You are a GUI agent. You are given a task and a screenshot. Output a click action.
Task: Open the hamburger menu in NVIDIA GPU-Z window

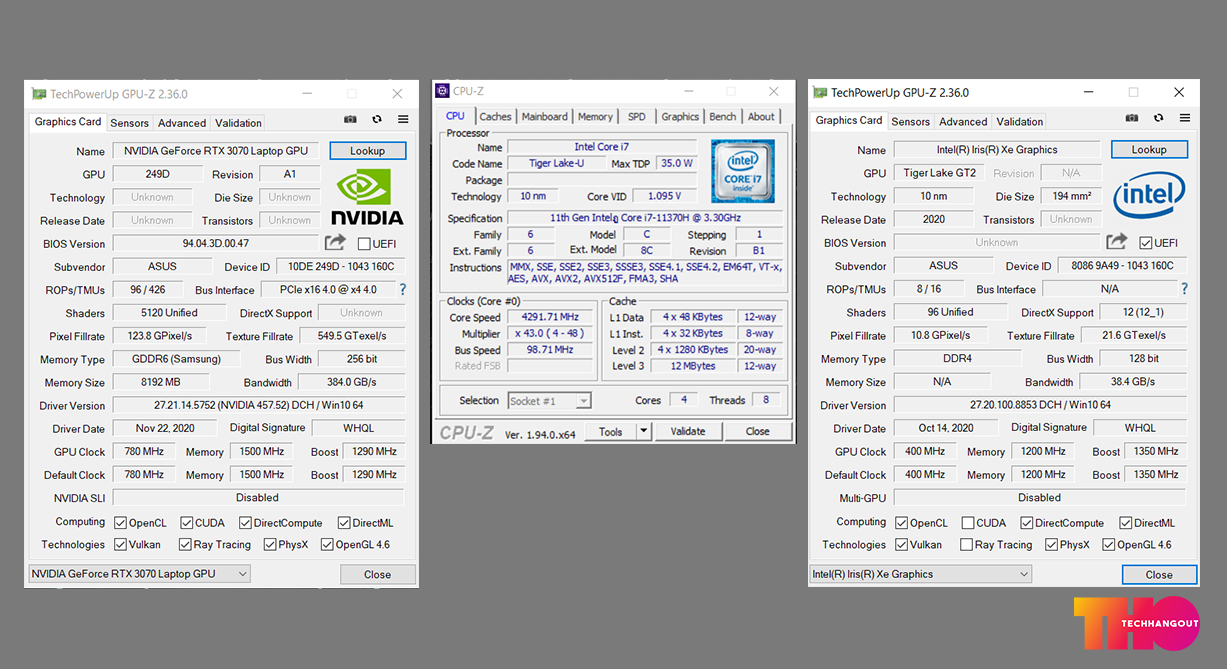[x=403, y=119]
